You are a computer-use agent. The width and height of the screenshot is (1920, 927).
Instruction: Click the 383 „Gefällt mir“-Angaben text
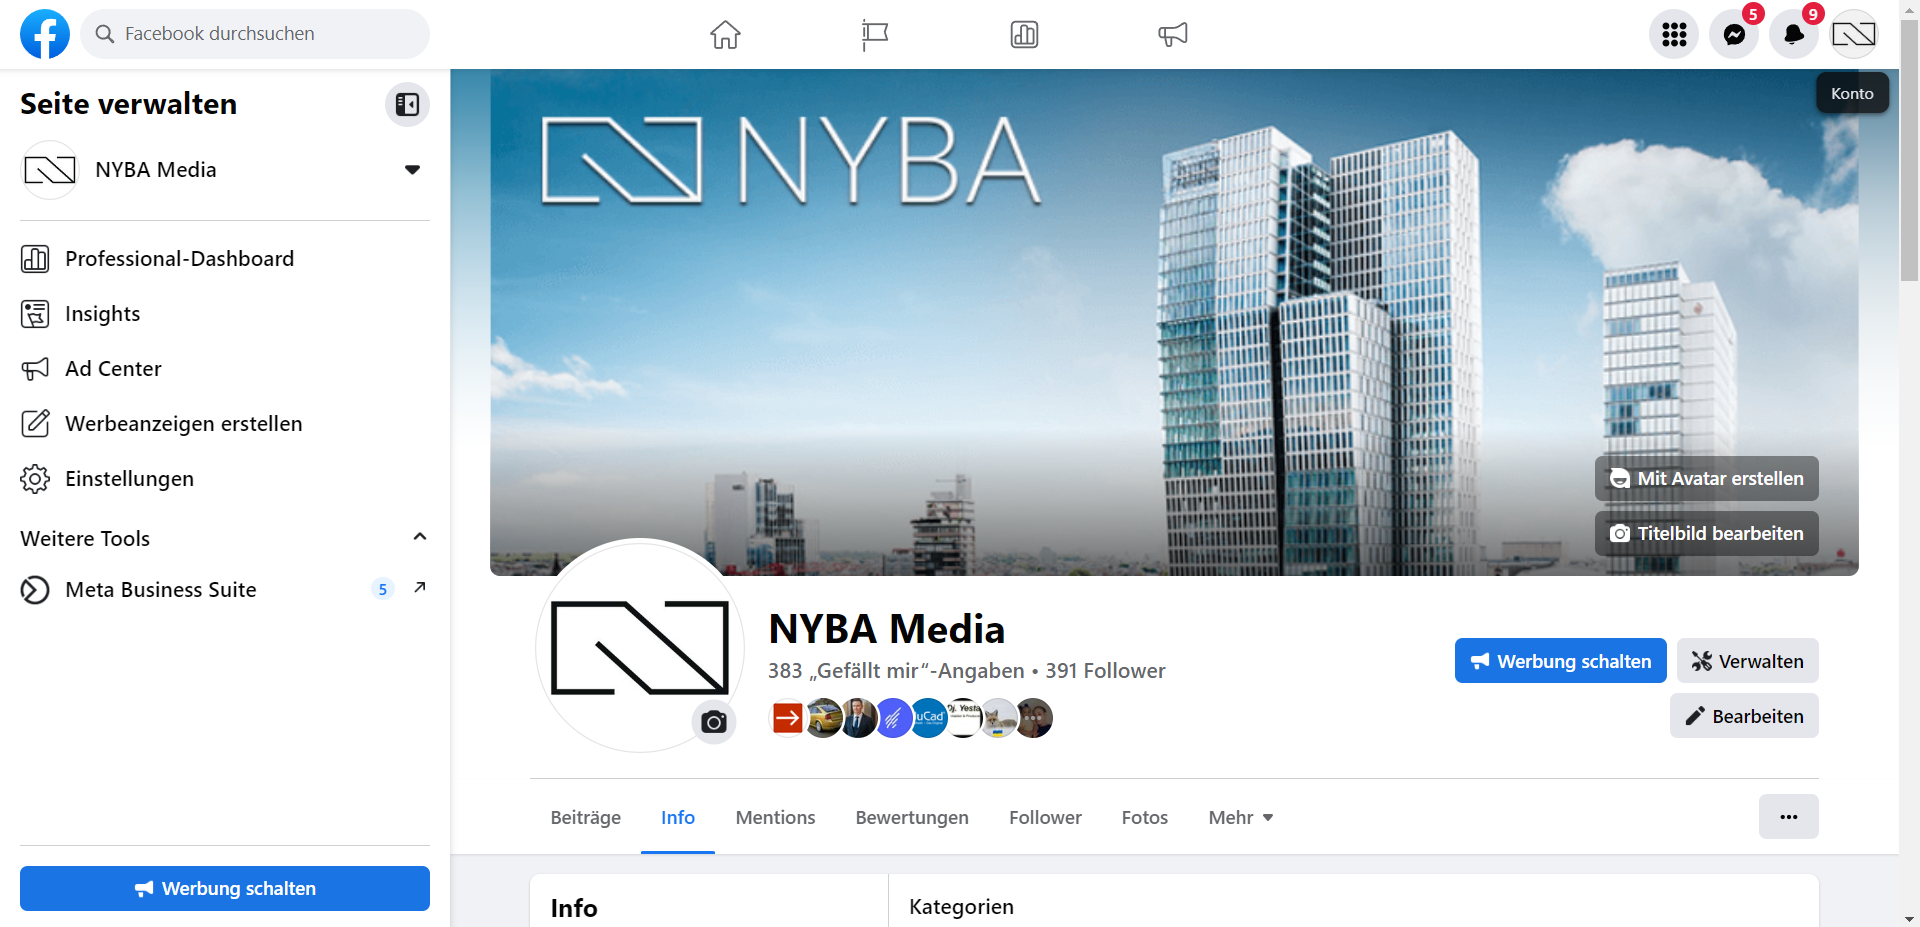(x=896, y=671)
